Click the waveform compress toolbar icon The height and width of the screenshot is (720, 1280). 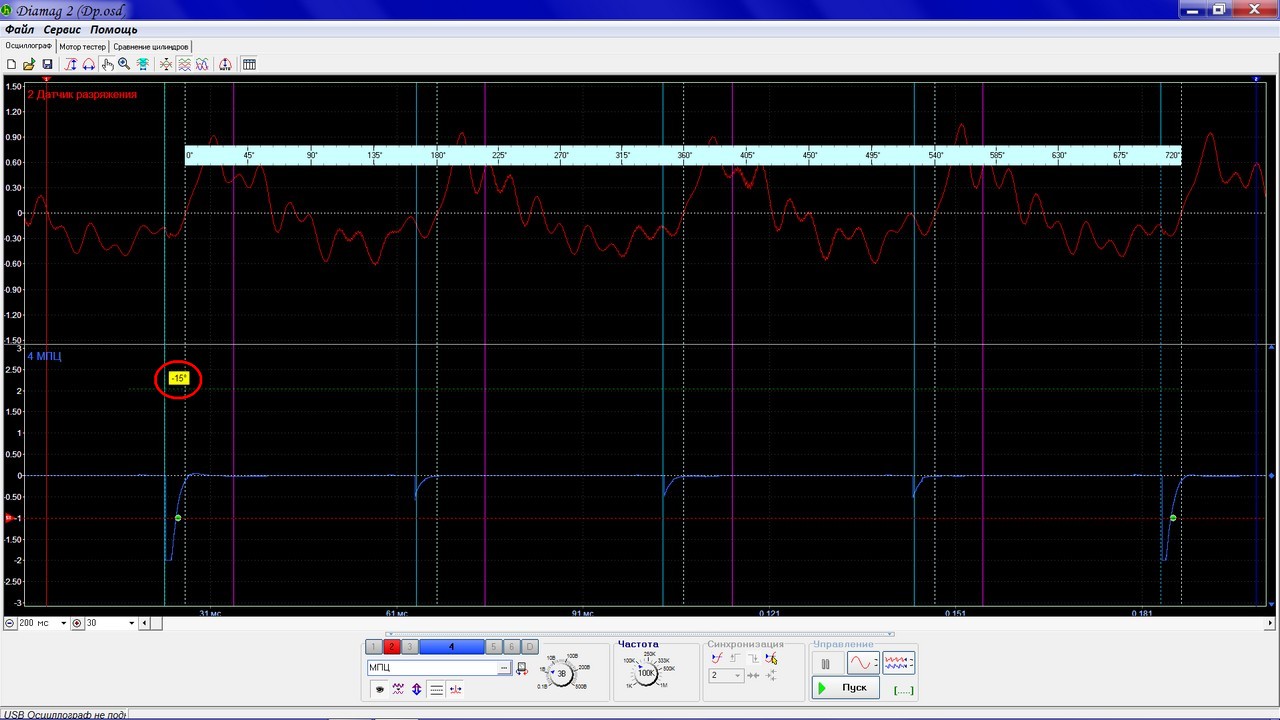[x=166, y=64]
